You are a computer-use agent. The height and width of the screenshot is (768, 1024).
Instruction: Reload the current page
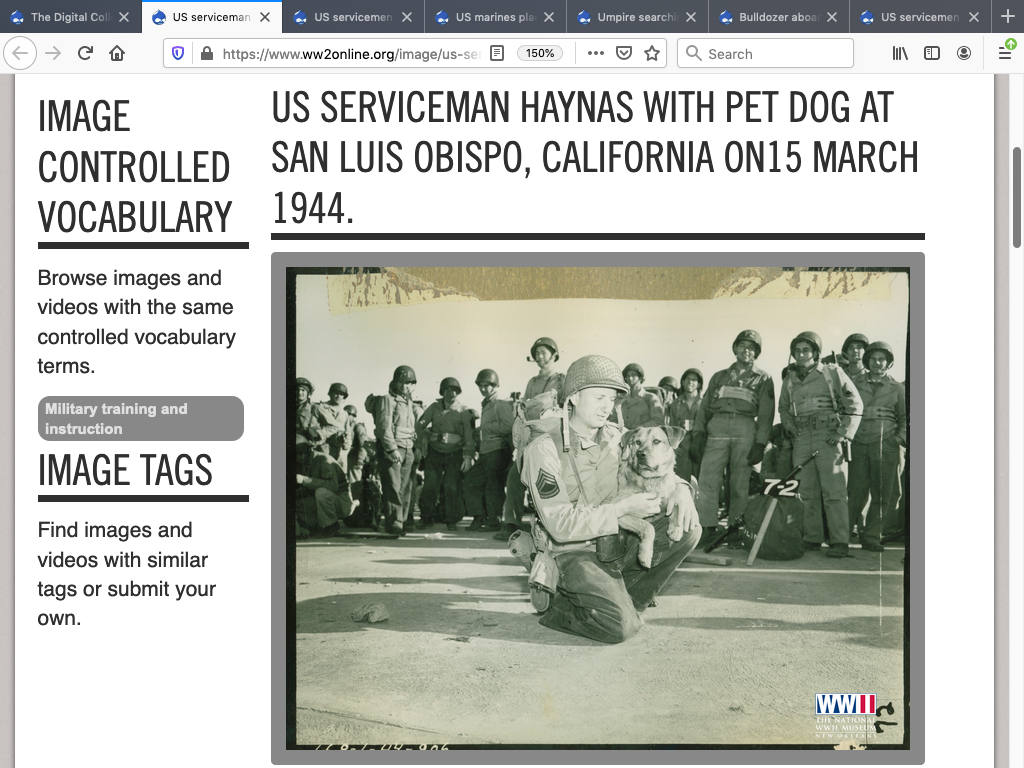pyautogui.click(x=86, y=54)
